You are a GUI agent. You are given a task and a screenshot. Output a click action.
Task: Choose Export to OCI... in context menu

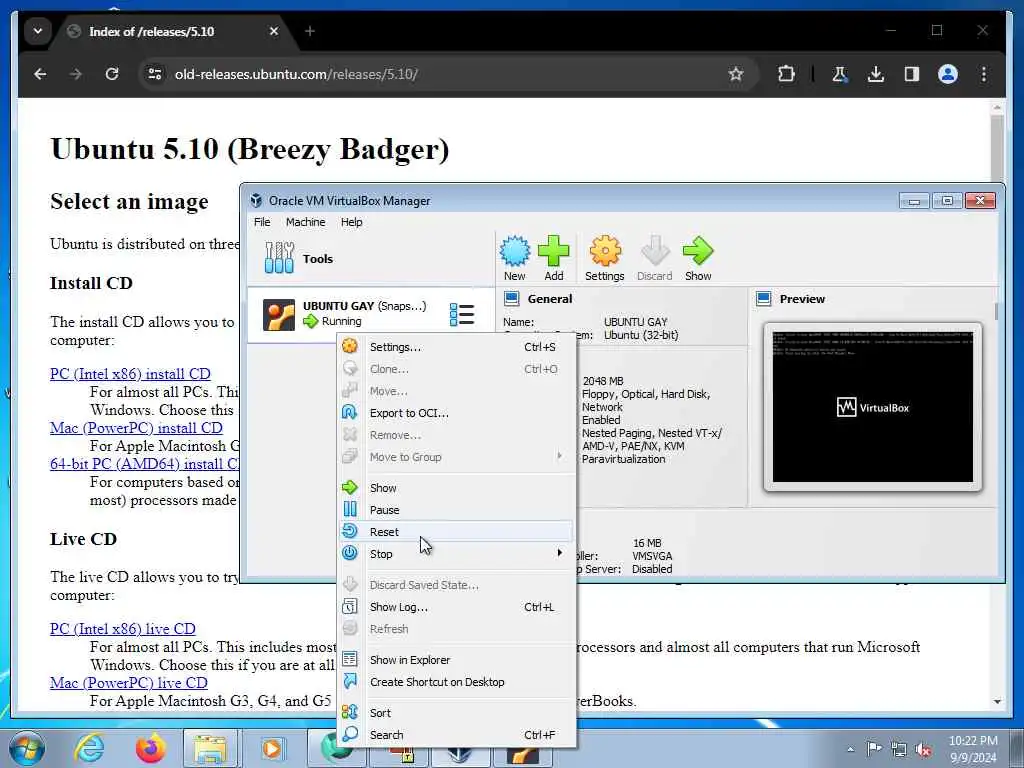457,413
